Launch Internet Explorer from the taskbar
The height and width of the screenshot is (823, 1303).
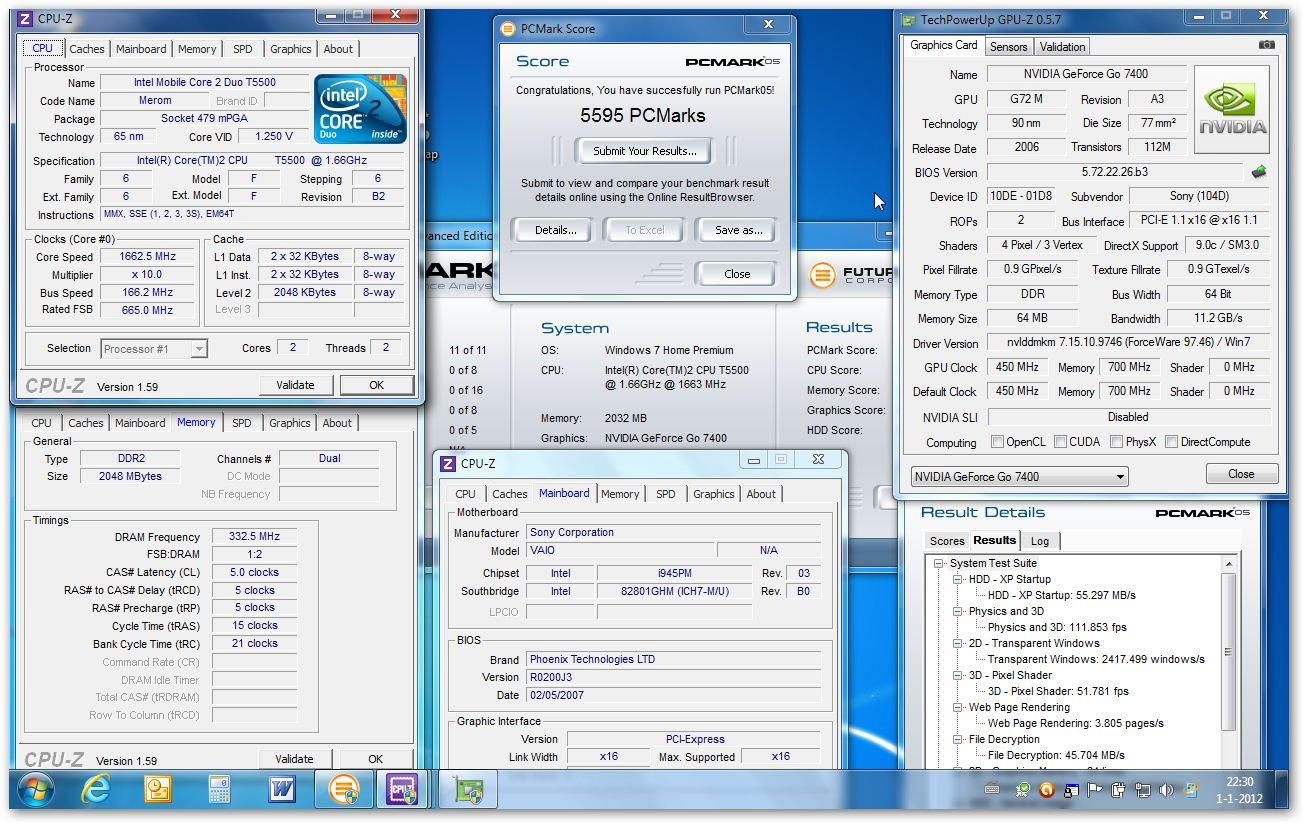click(x=96, y=790)
